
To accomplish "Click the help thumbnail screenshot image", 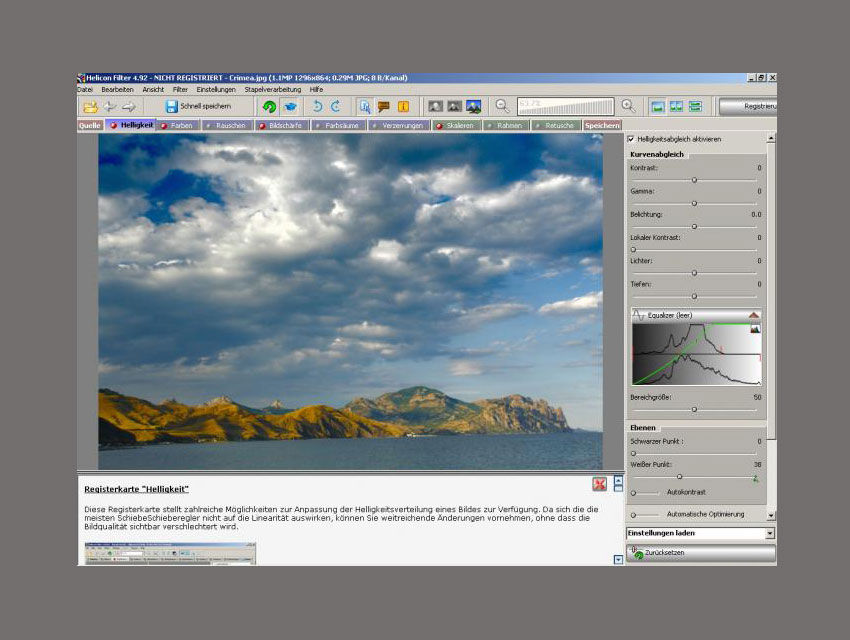I will point(170,554).
